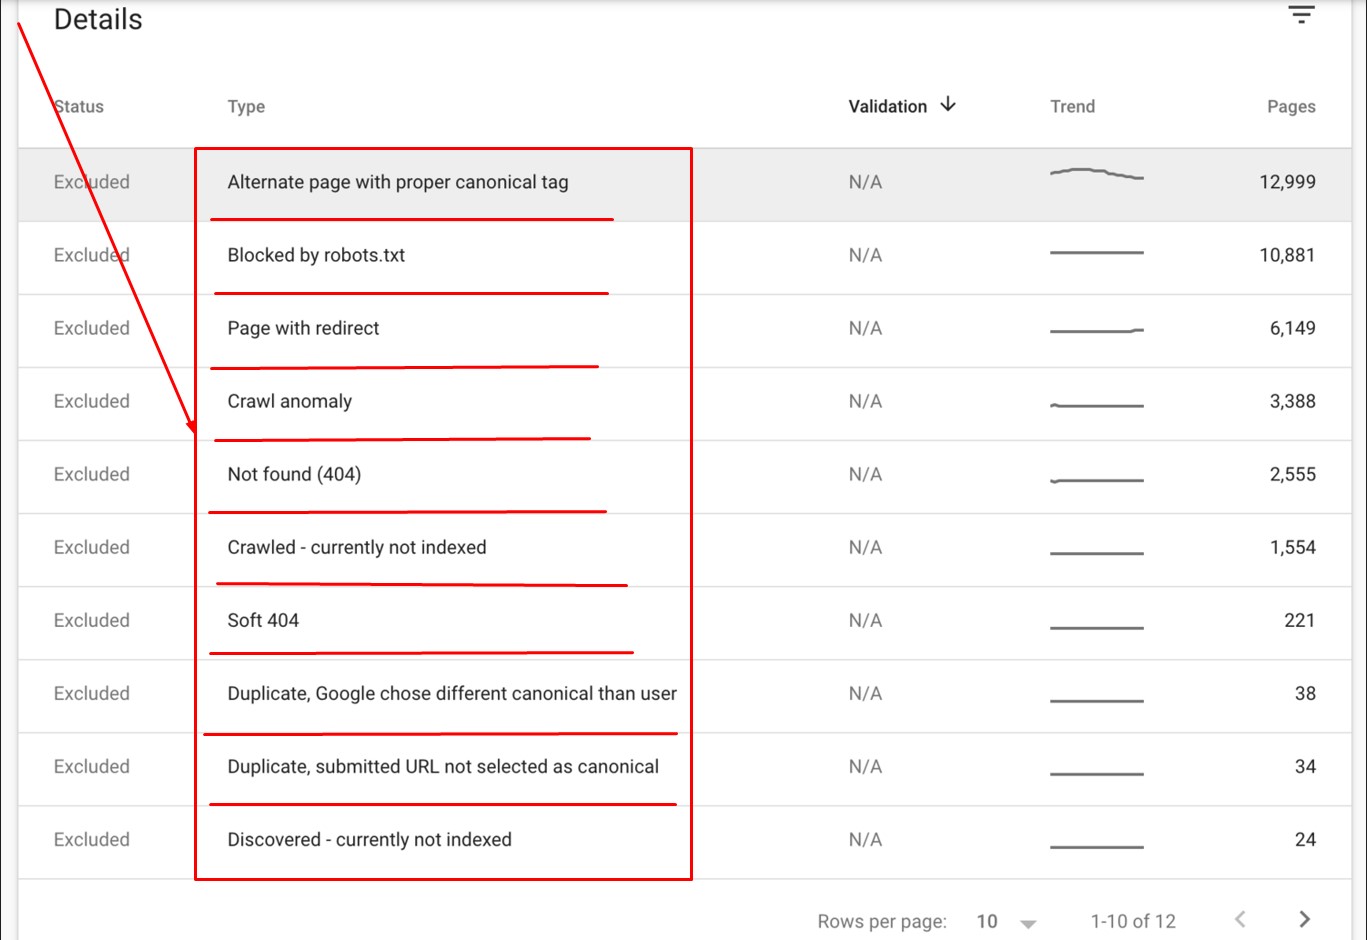Open the filter rows icon
The height and width of the screenshot is (940, 1367).
pyautogui.click(x=1300, y=15)
